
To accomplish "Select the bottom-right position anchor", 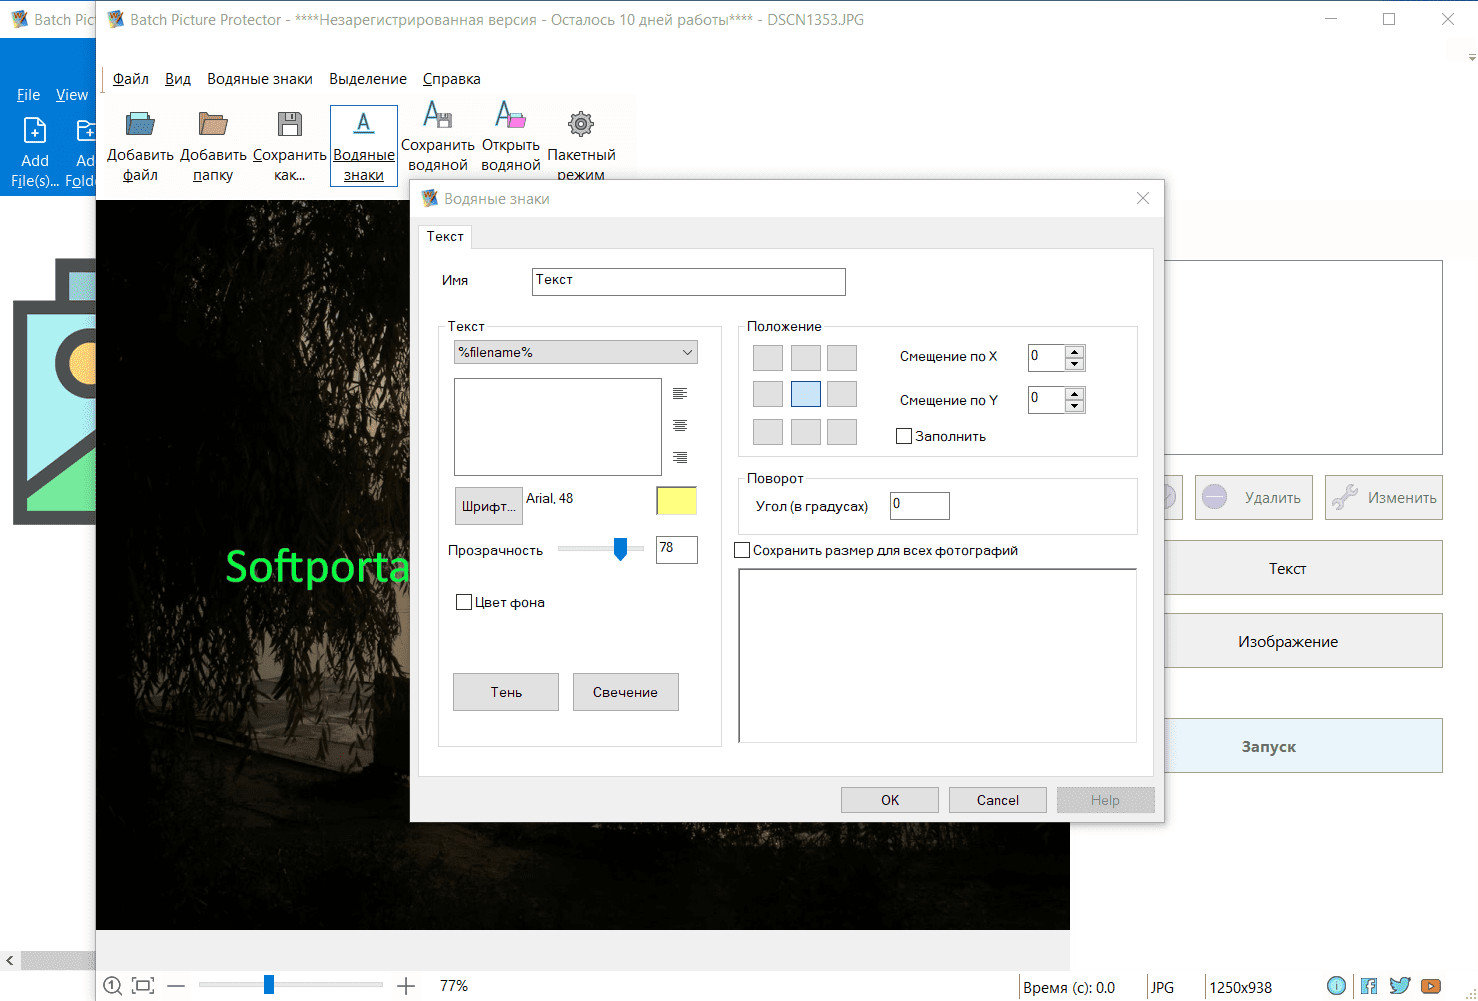I will 842,432.
